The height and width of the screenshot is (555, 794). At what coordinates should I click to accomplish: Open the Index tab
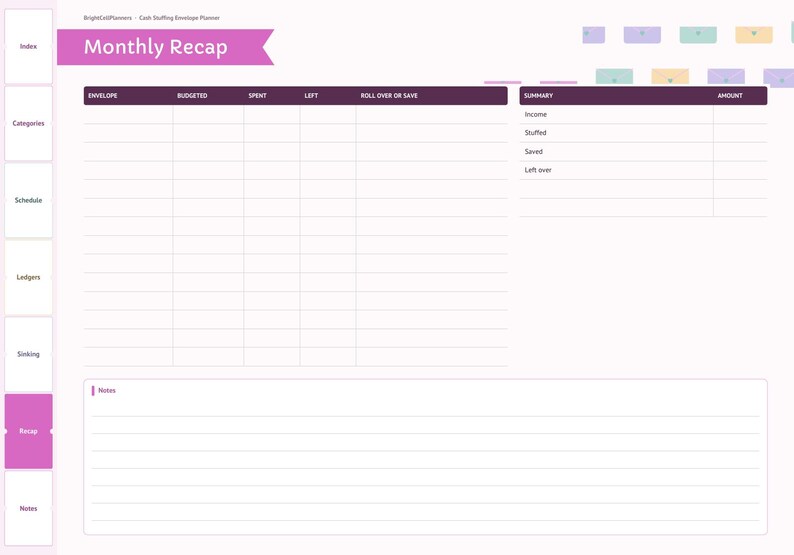(28, 46)
